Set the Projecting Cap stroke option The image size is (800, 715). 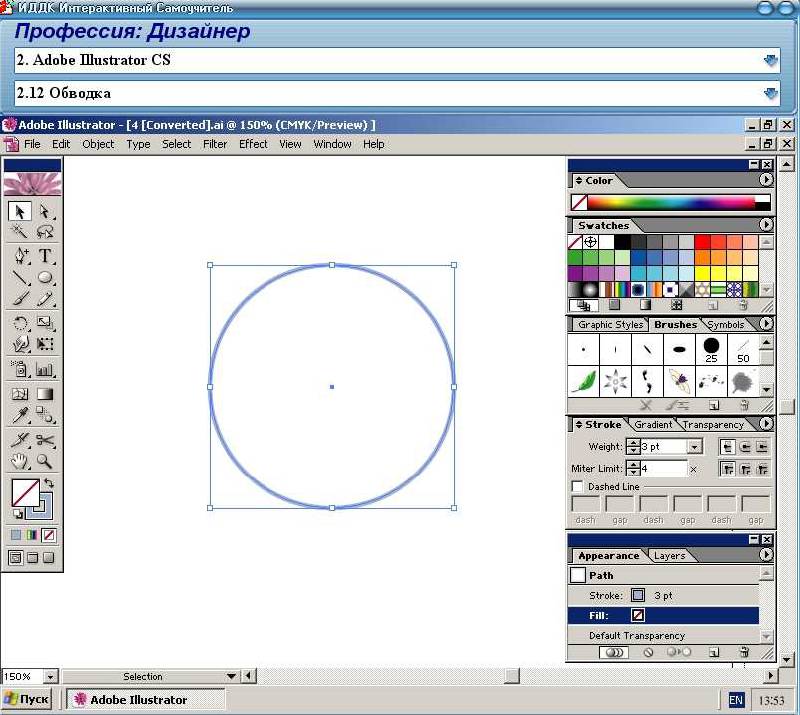coord(762,447)
